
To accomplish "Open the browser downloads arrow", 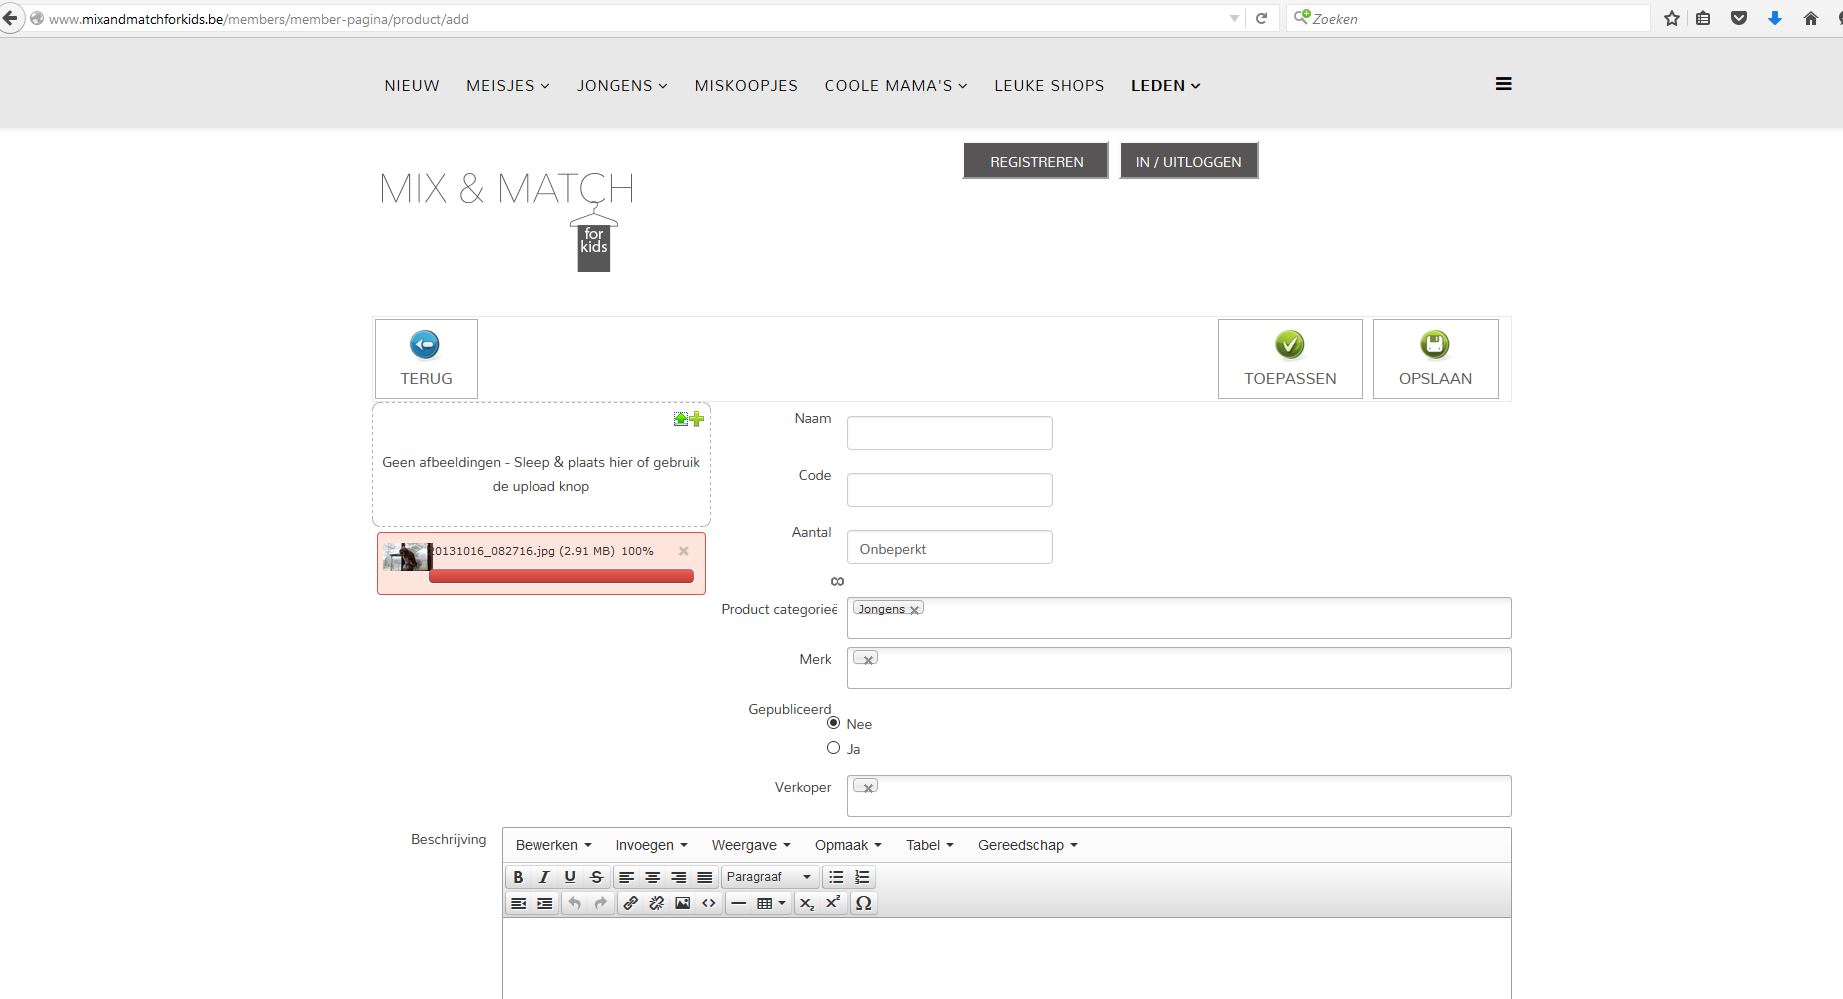I will click(1775, 18).
